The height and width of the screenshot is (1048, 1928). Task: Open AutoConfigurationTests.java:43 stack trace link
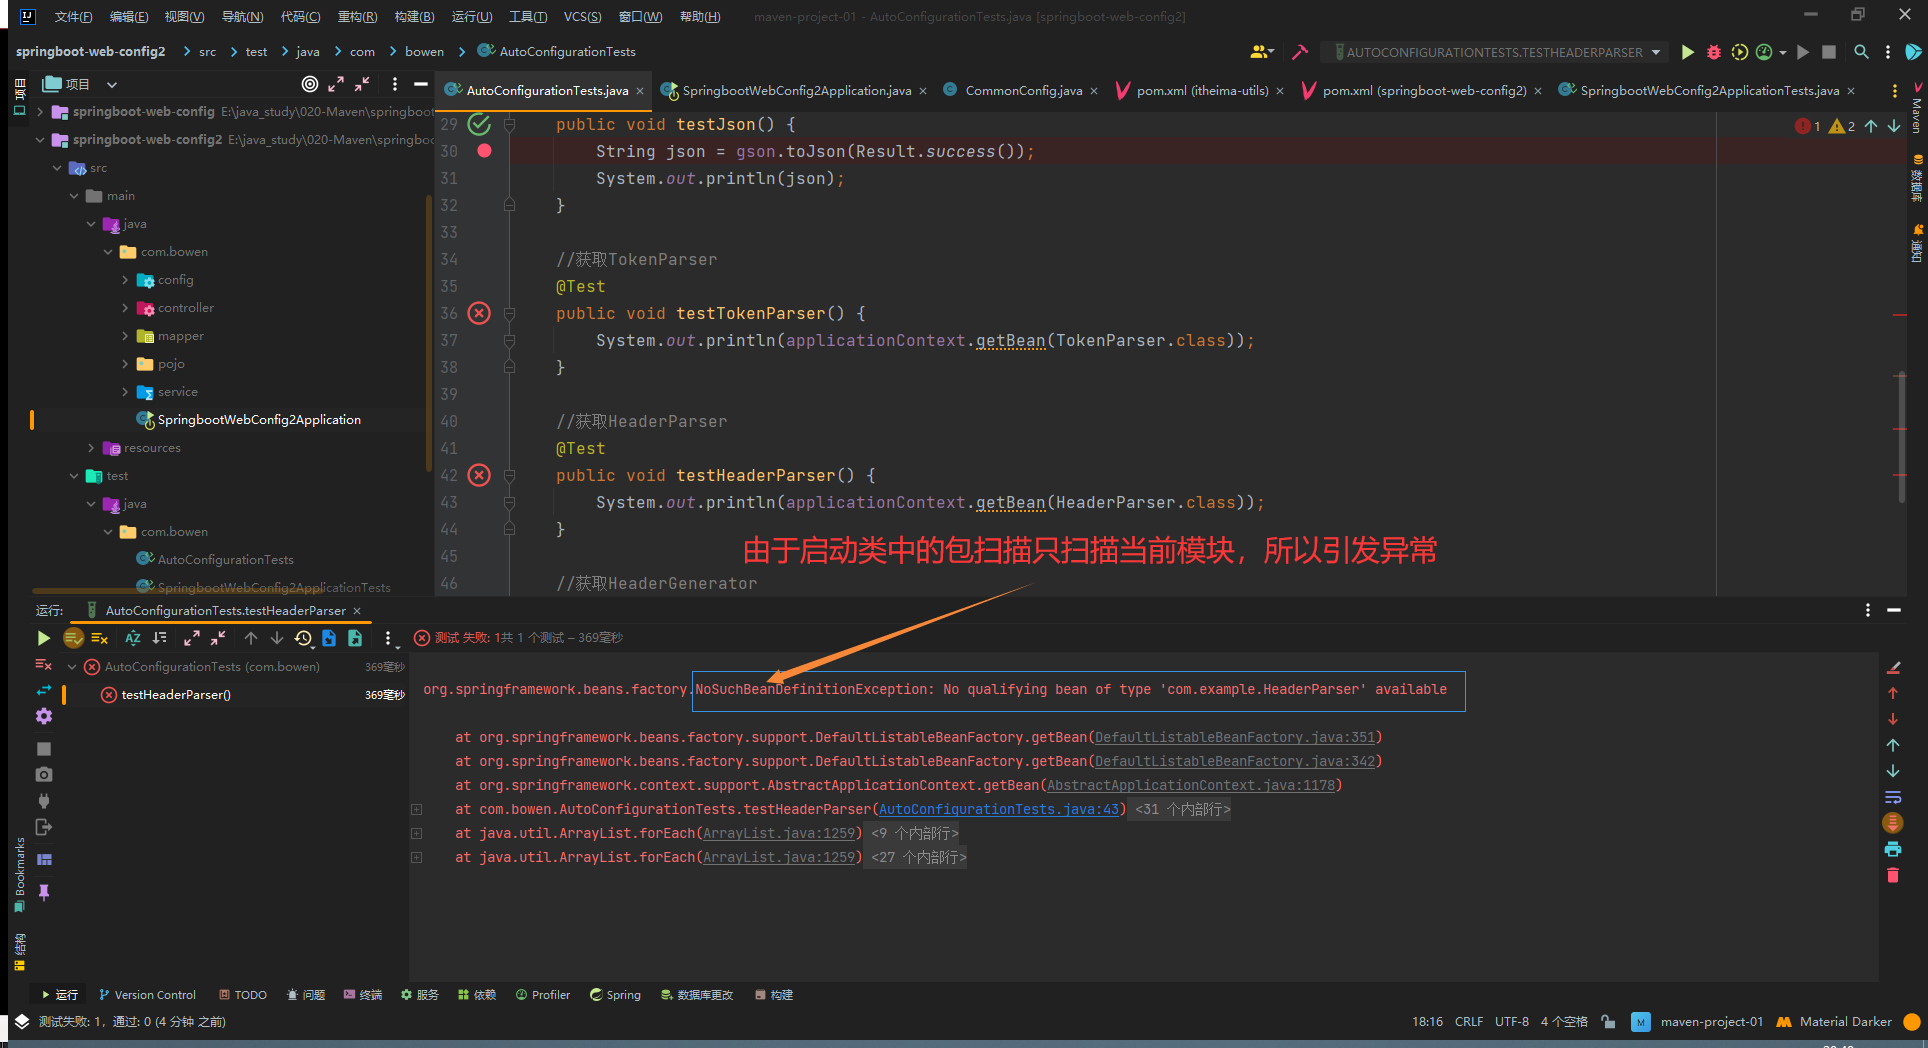(999, 810)
